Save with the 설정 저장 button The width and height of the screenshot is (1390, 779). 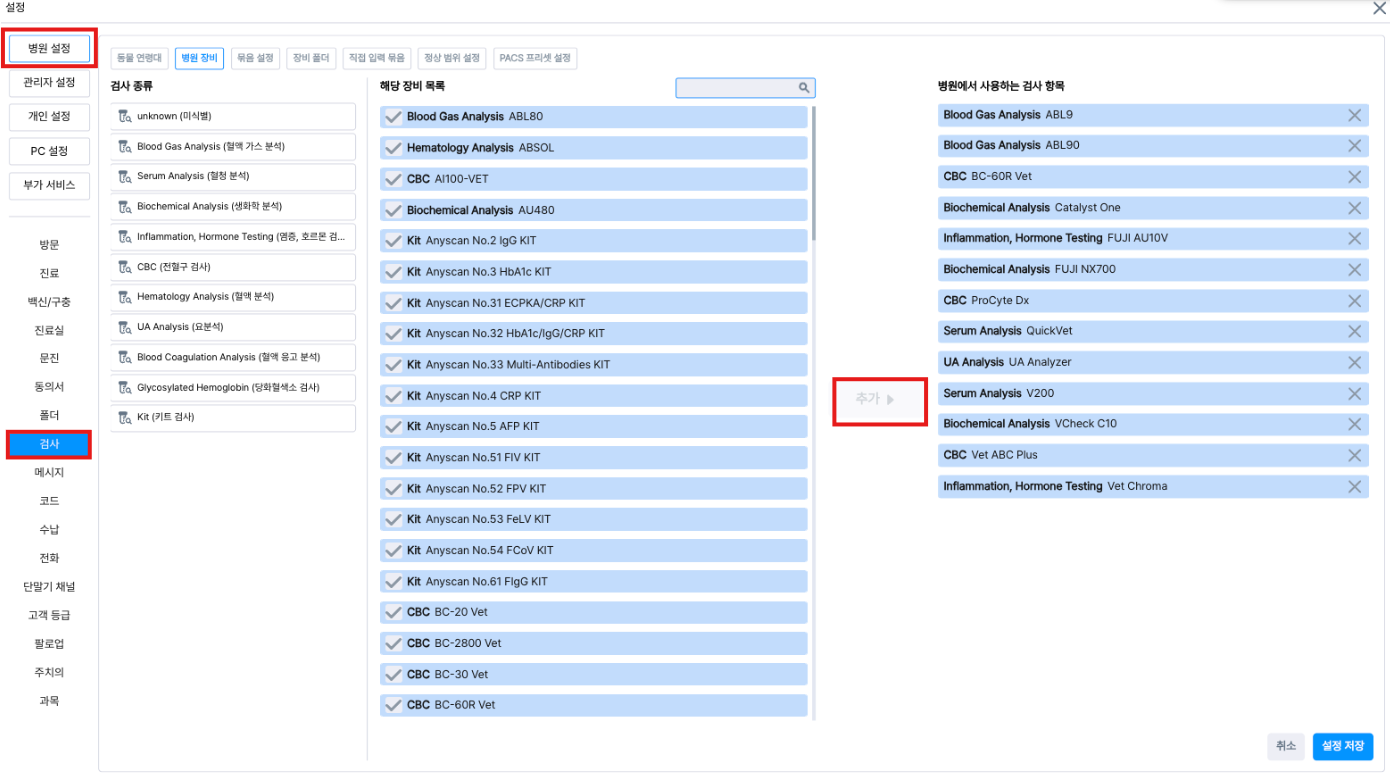point(1343,746)
